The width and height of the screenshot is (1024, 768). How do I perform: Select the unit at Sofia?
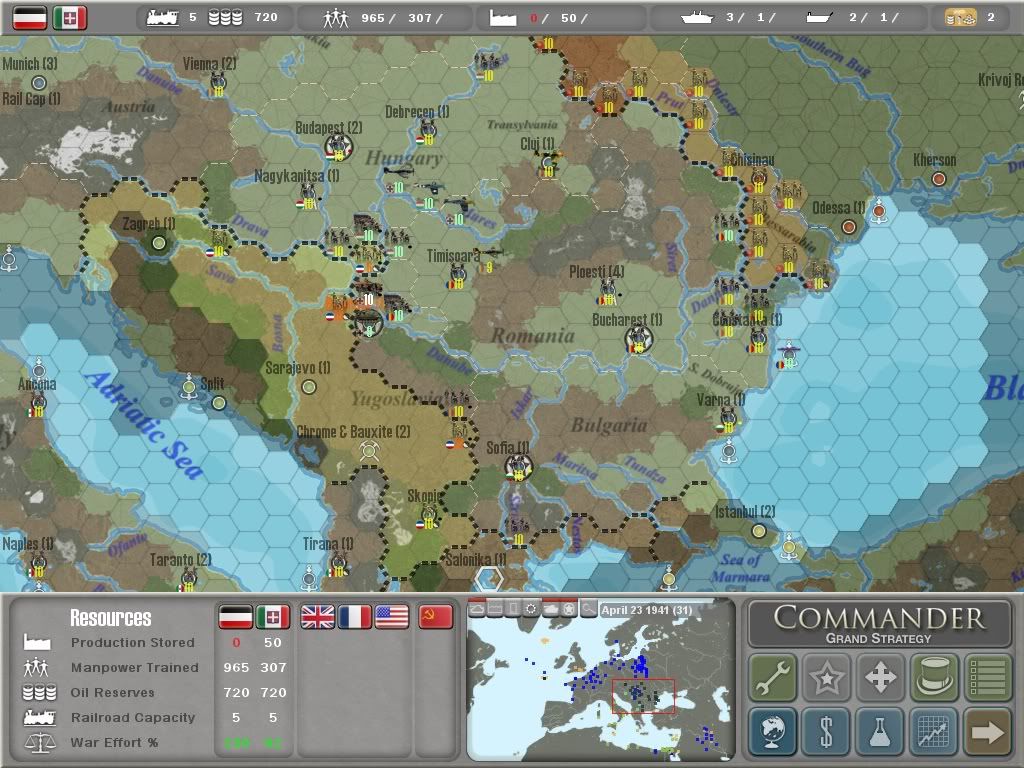(x=519, y=468)
